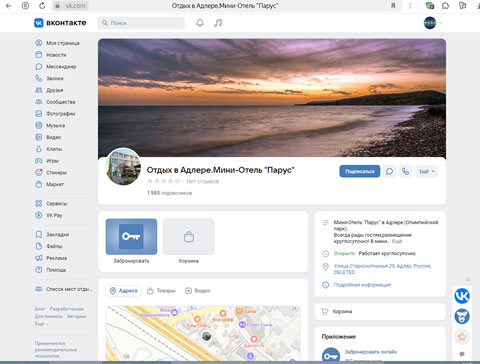Open Подробная информация link

click(x=362, y=285)
